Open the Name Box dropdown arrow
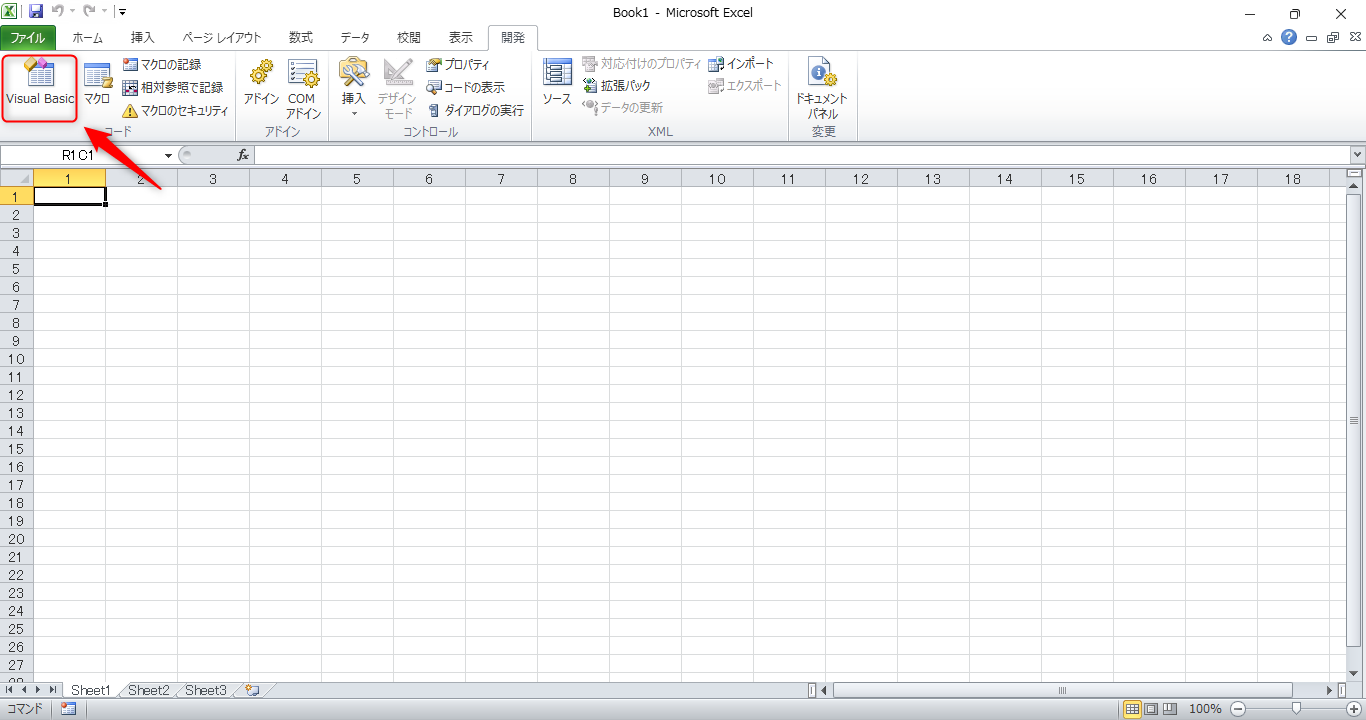1366x720 pixels. [168, 156]
